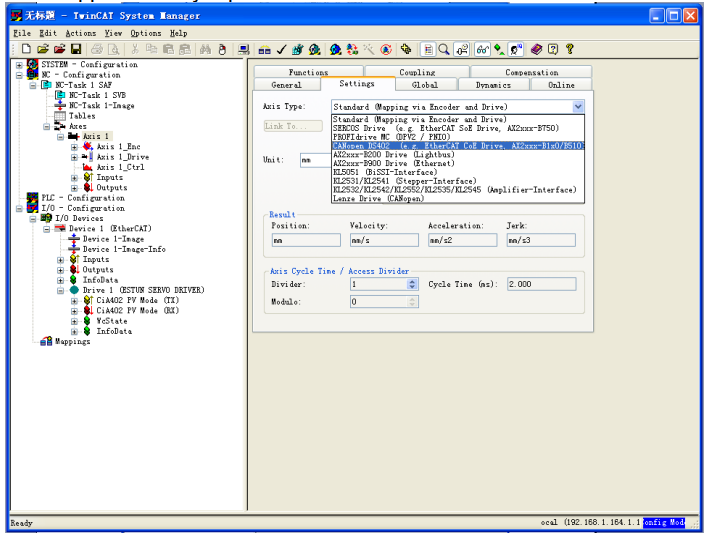This screenshot has height=535, width=707.
Task: Click the Axis Type dropdown arrow
Action: click(x=578, y=107)
